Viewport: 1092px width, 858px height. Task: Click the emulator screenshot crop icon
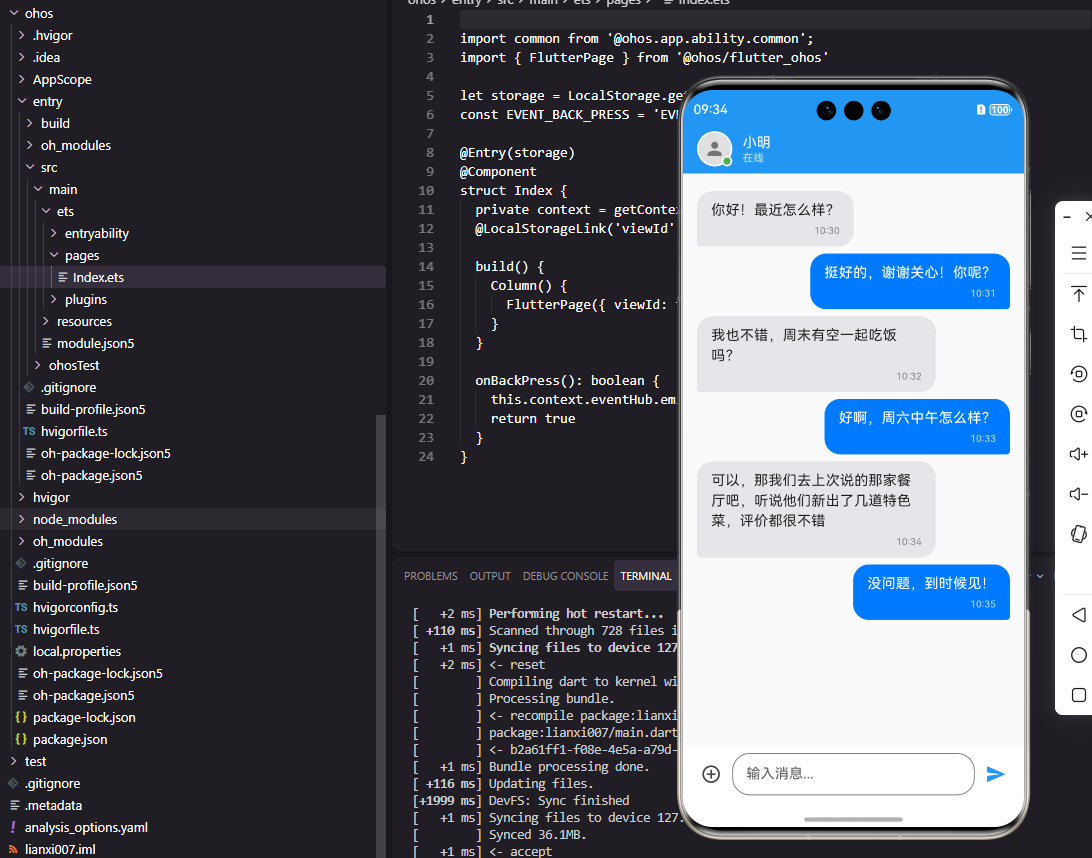[x=1079, y=334]
